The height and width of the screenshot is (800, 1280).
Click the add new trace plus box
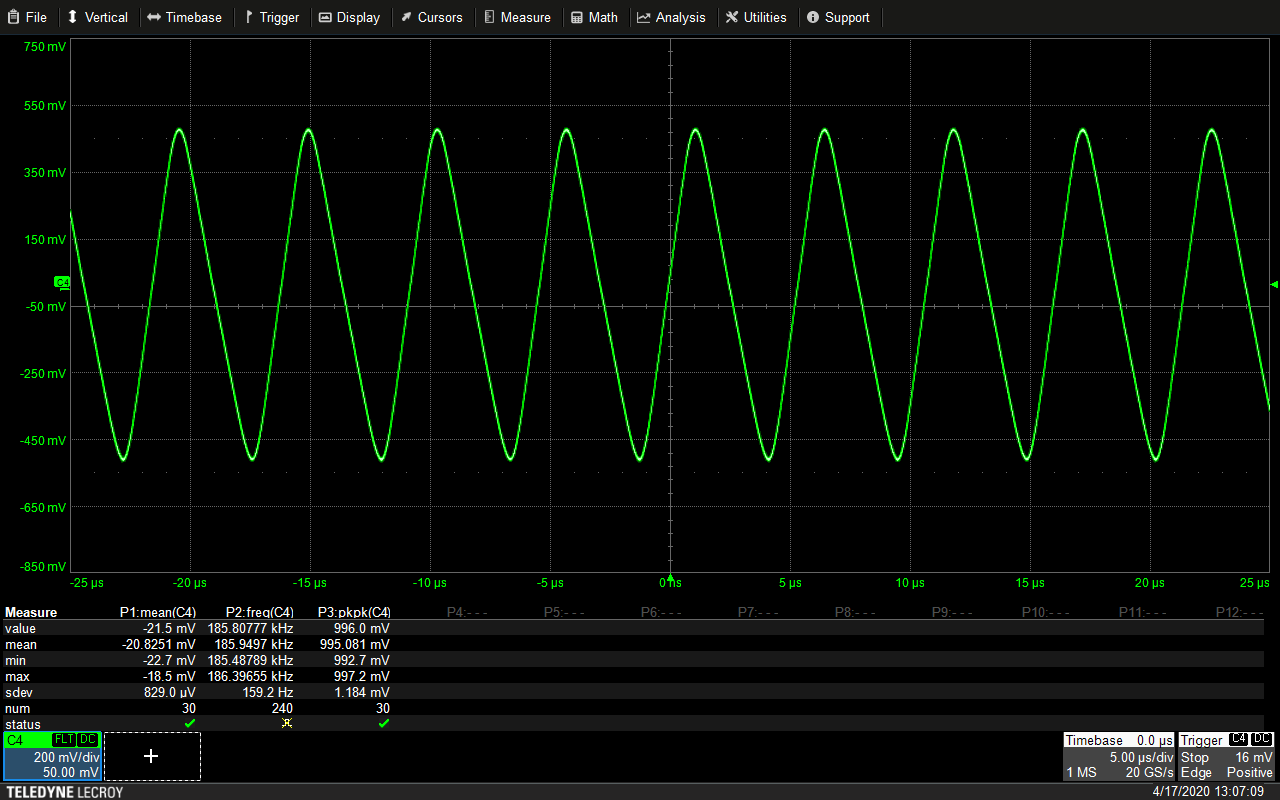[x=152, y=756]
